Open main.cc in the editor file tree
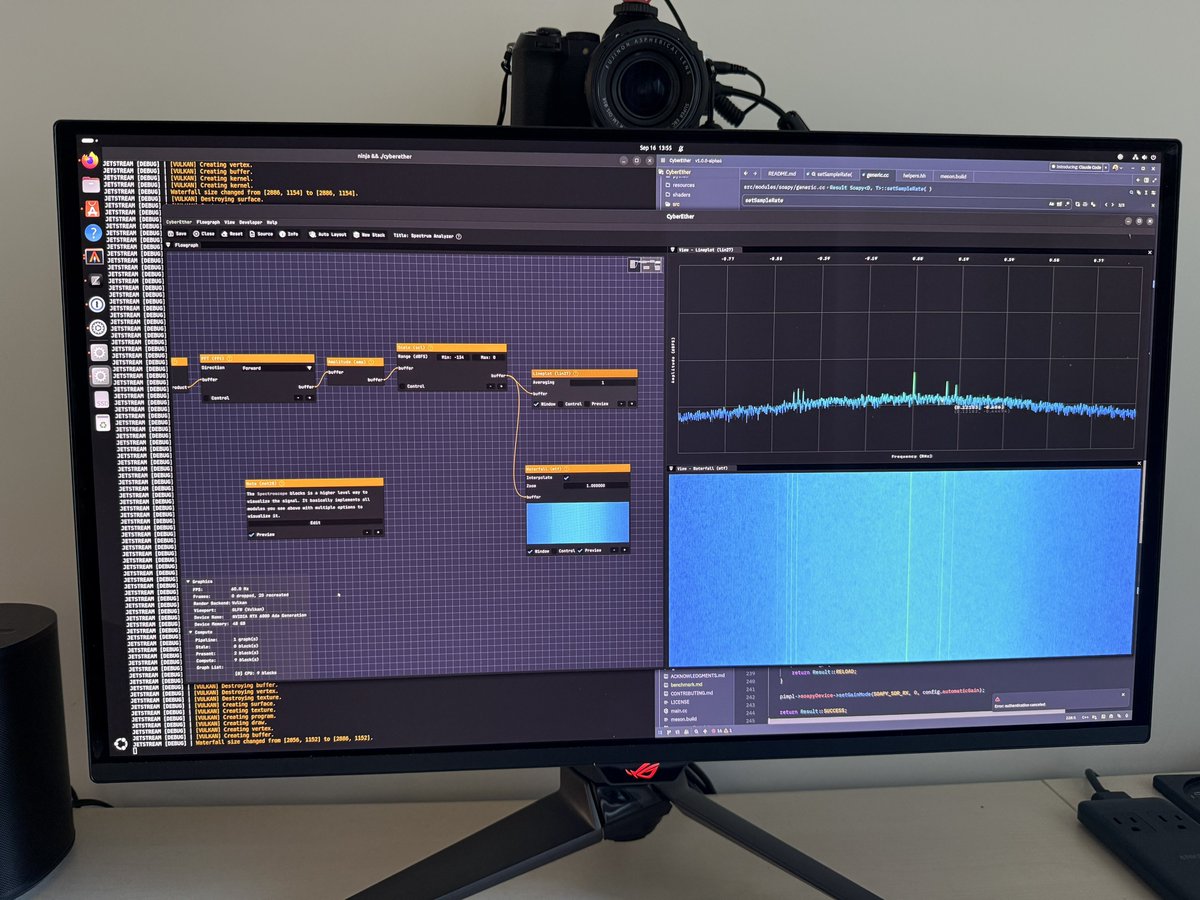The height and width of the screenshot is (900, 1200). click(677, 710)
